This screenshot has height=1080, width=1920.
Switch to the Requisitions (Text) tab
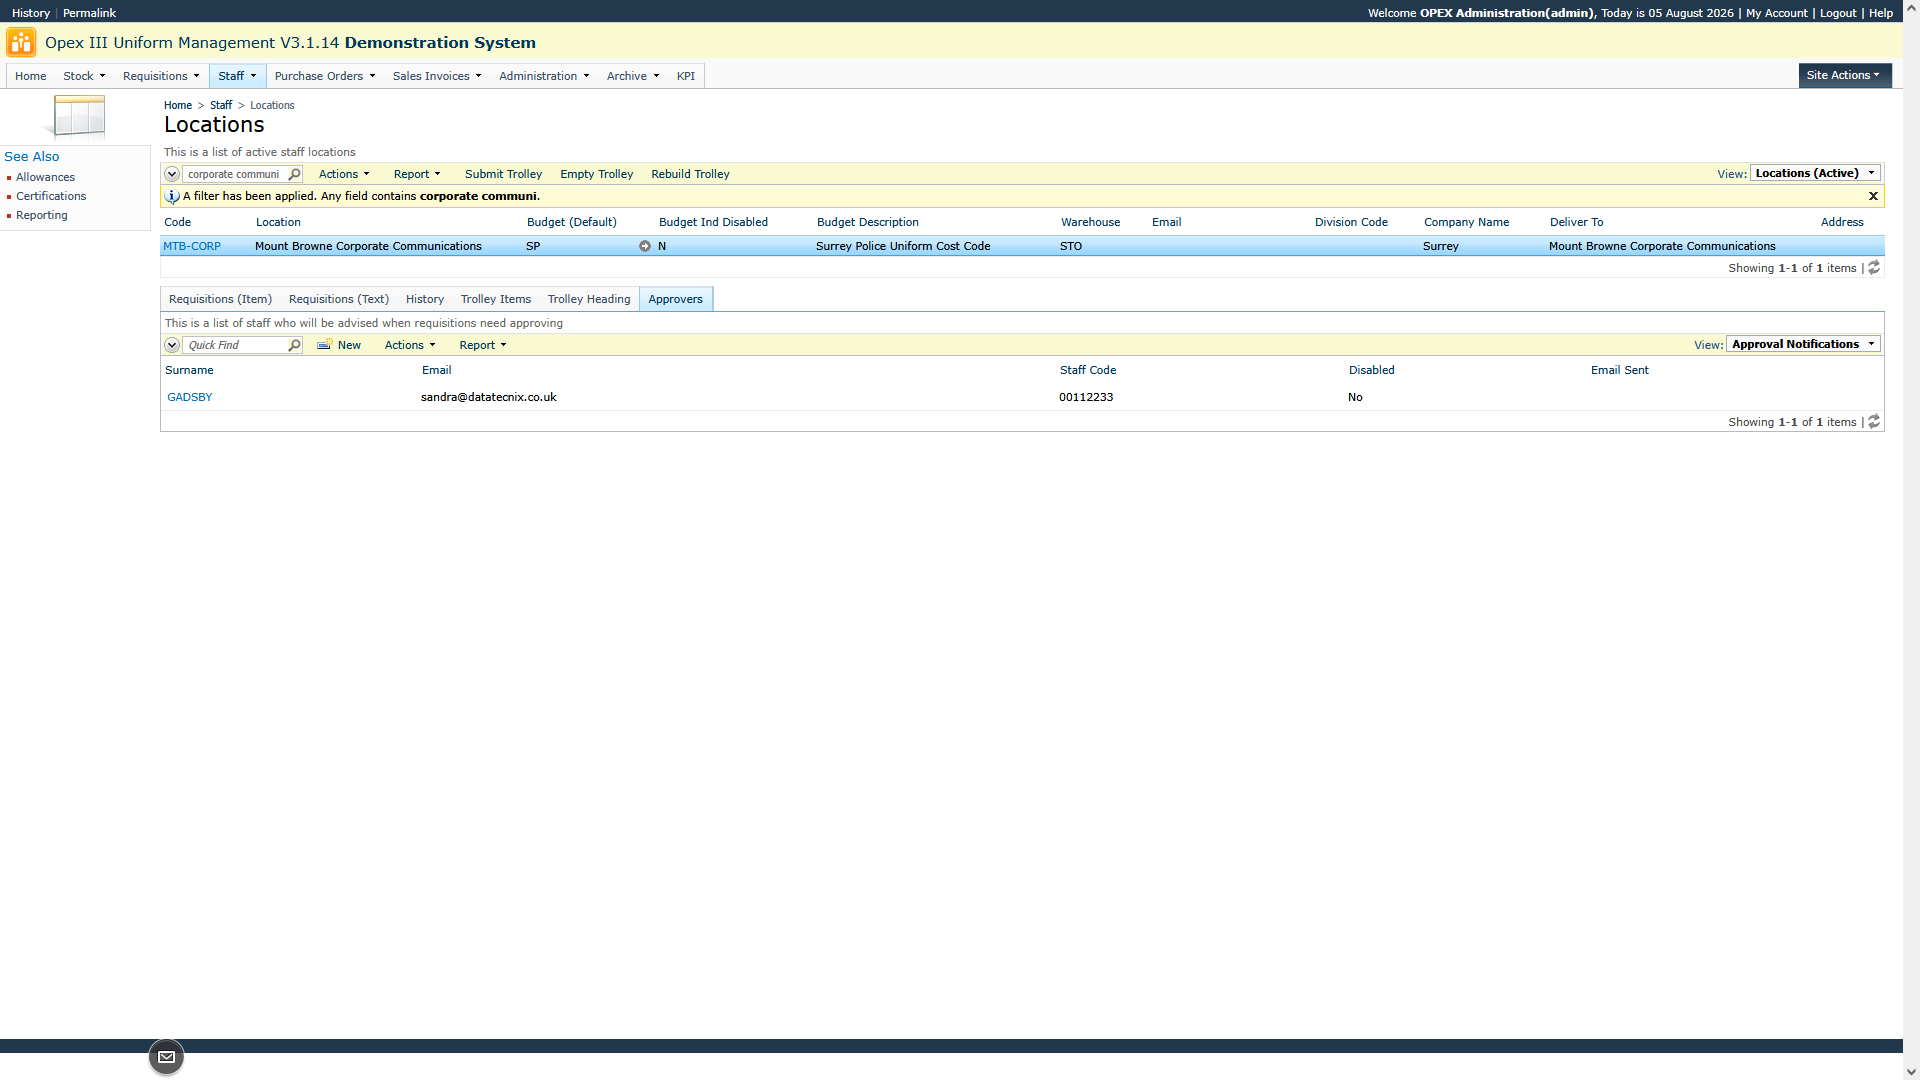point(339,299)
